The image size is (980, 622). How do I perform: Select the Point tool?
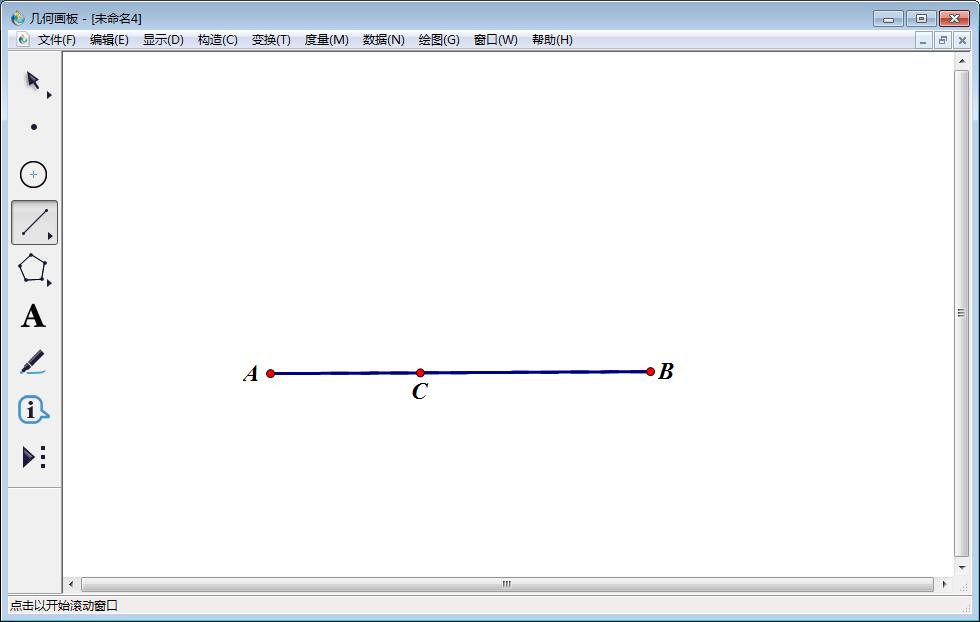click(33, 126)
